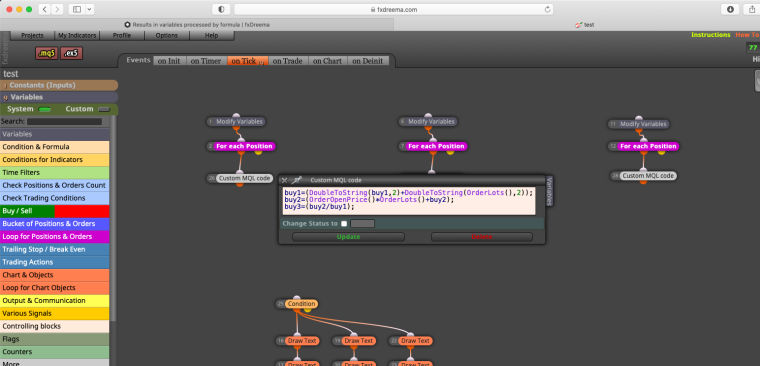Open the Help menu
Image resolution: width=760 pixels, height=366 pixels.
pos(211,35)
